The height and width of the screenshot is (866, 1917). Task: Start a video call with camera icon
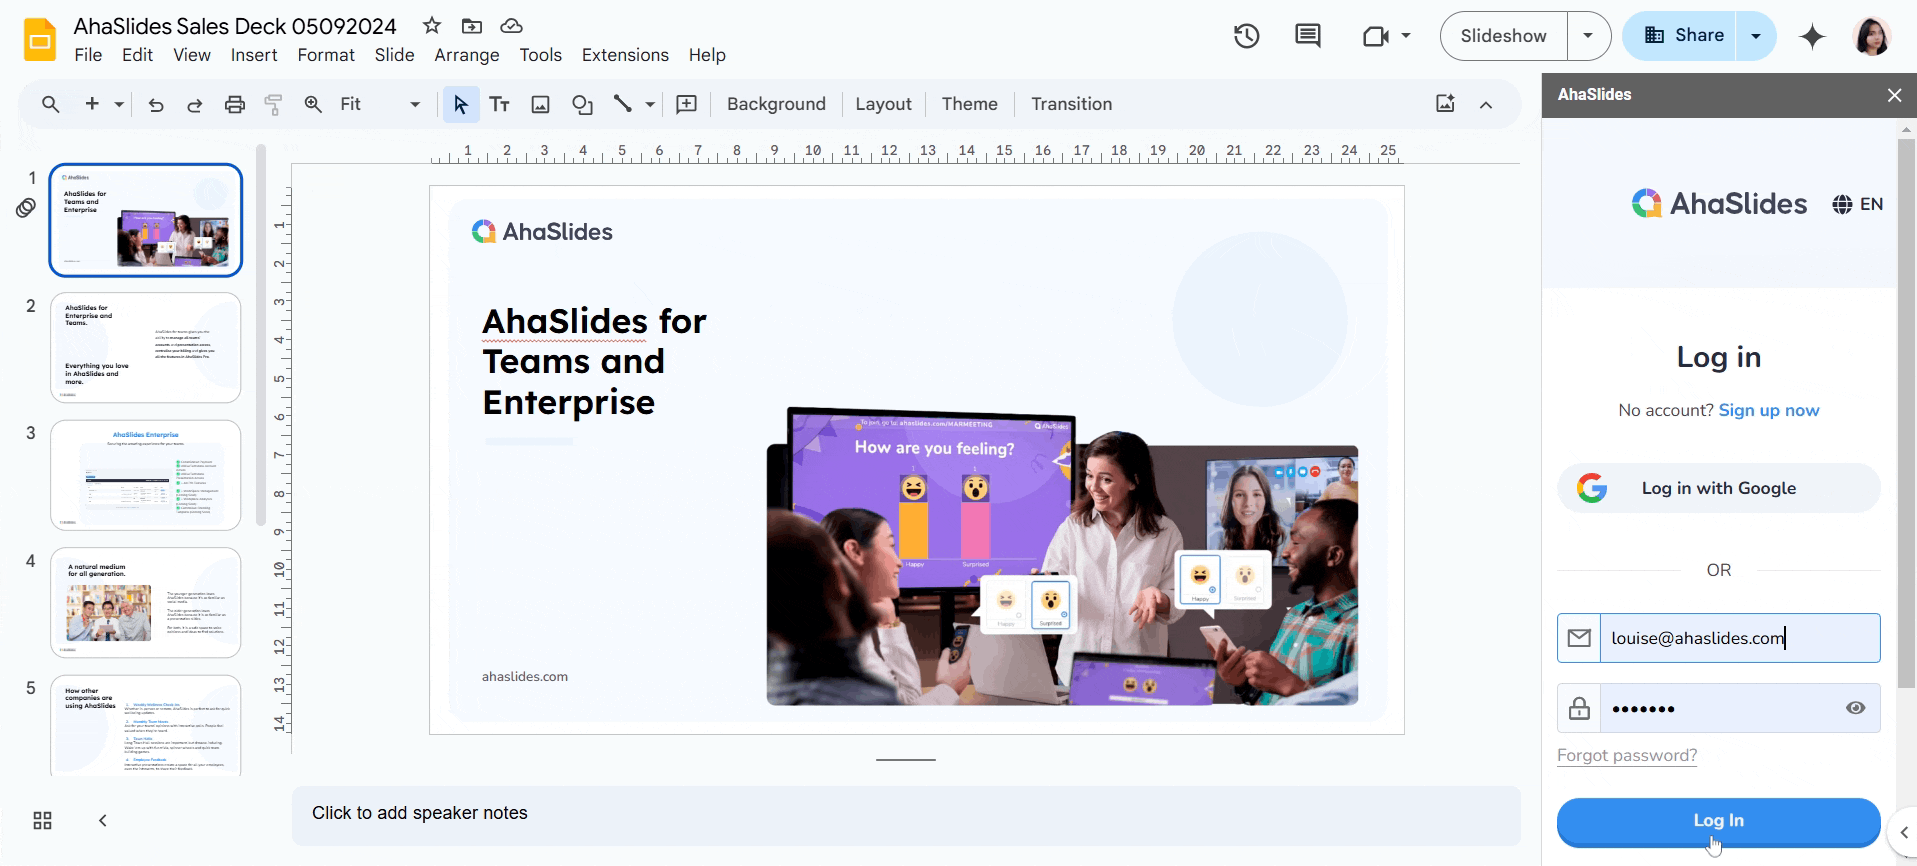1376,37
